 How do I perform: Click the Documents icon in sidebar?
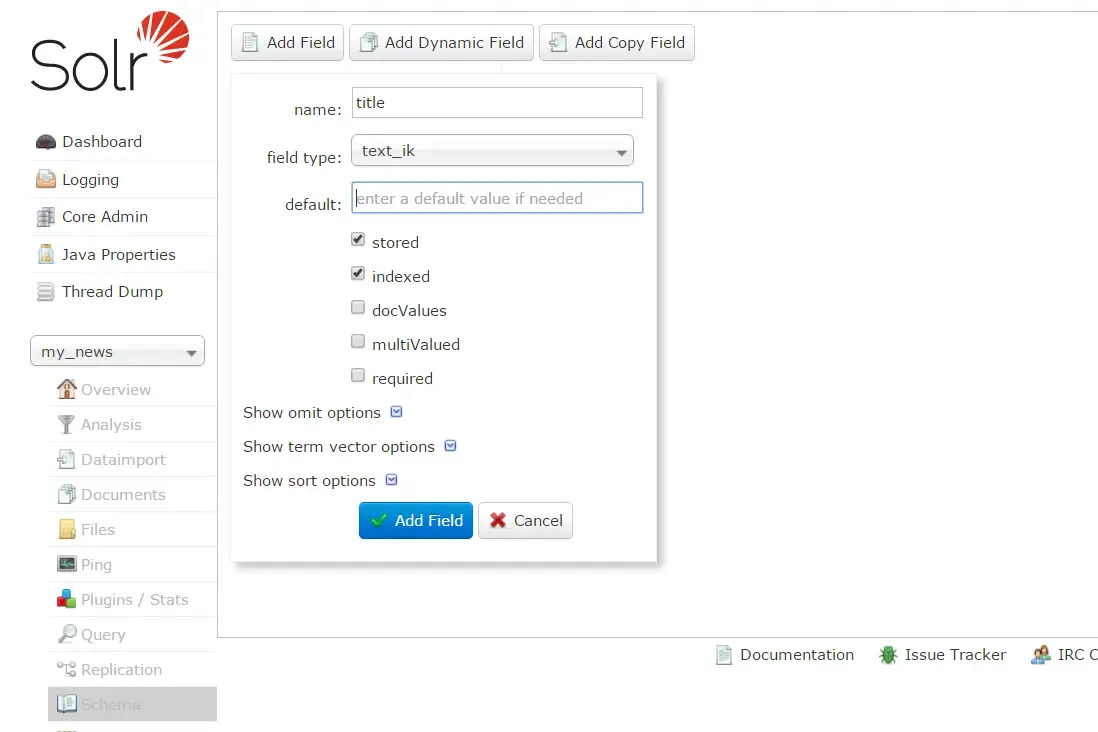[67, 495]
